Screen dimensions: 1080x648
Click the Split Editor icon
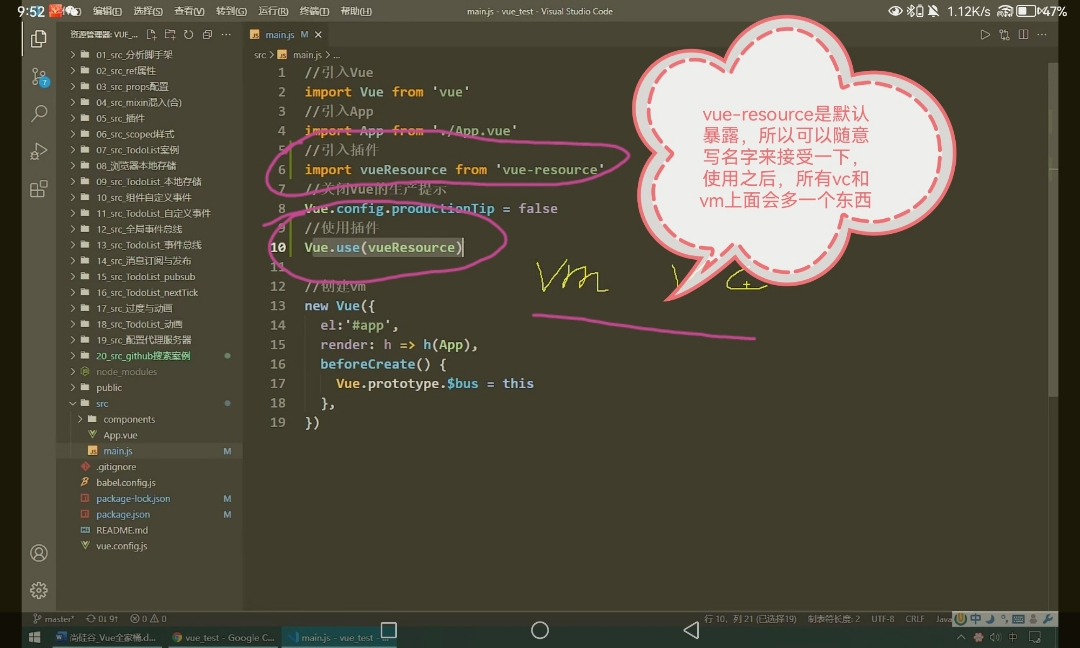[1024, 34]
